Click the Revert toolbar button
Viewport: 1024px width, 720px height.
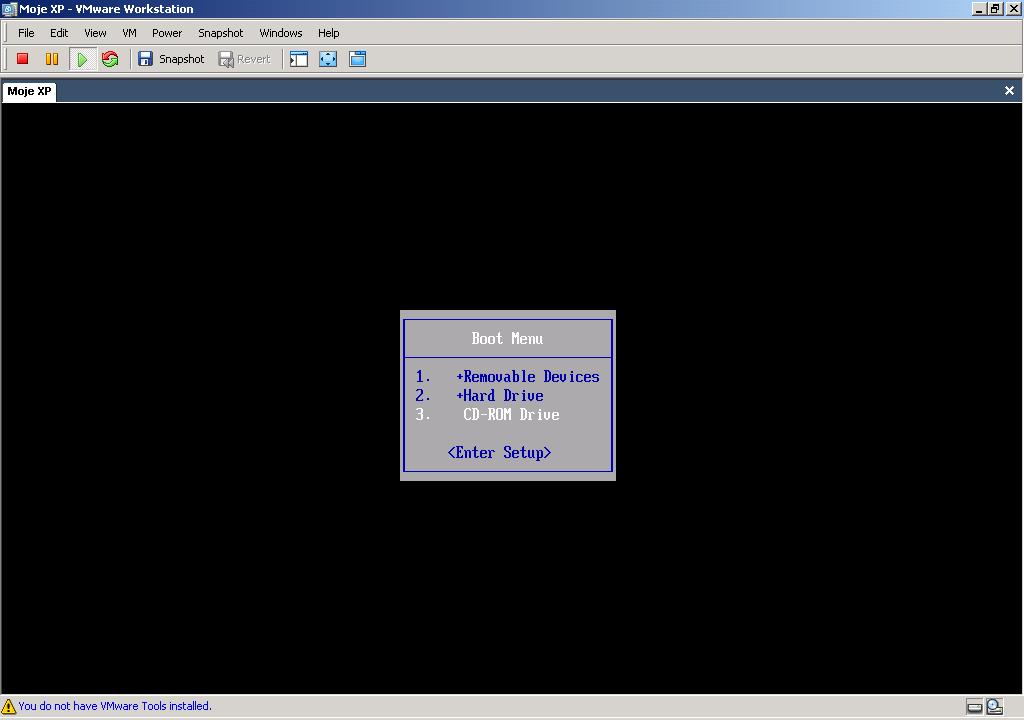coord(244,59)
